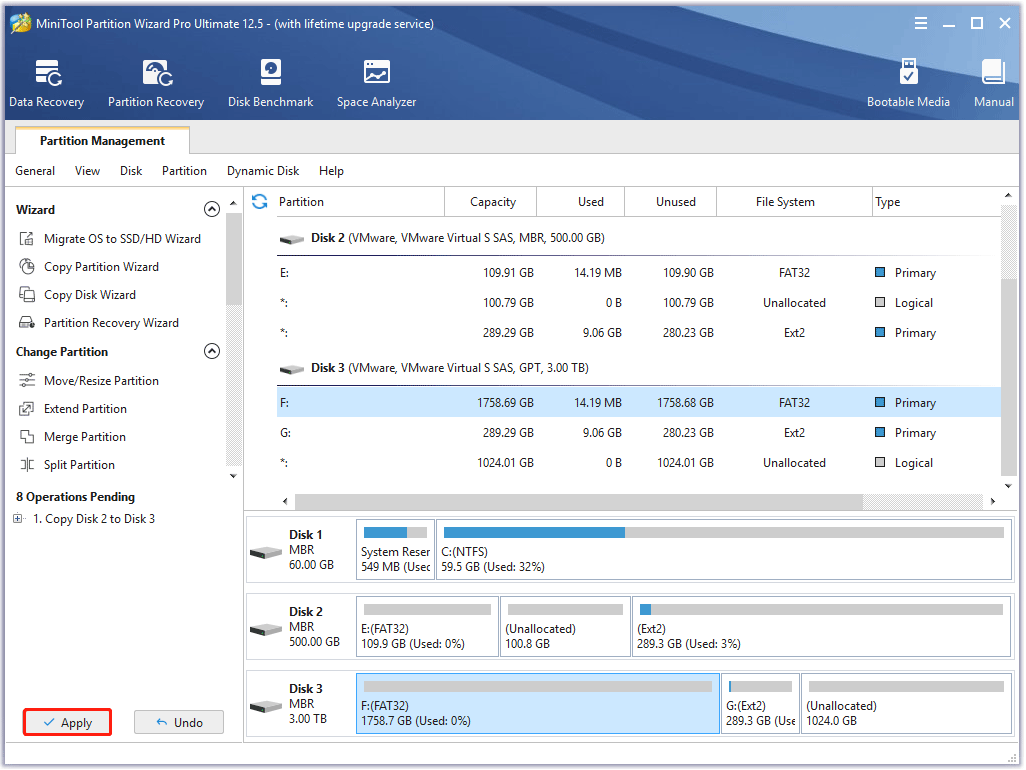Collapse the Change Partition section
Image resolution: width=1026 pixels, height=770 pixels.
pyautogui.click(x=211, y=351)
